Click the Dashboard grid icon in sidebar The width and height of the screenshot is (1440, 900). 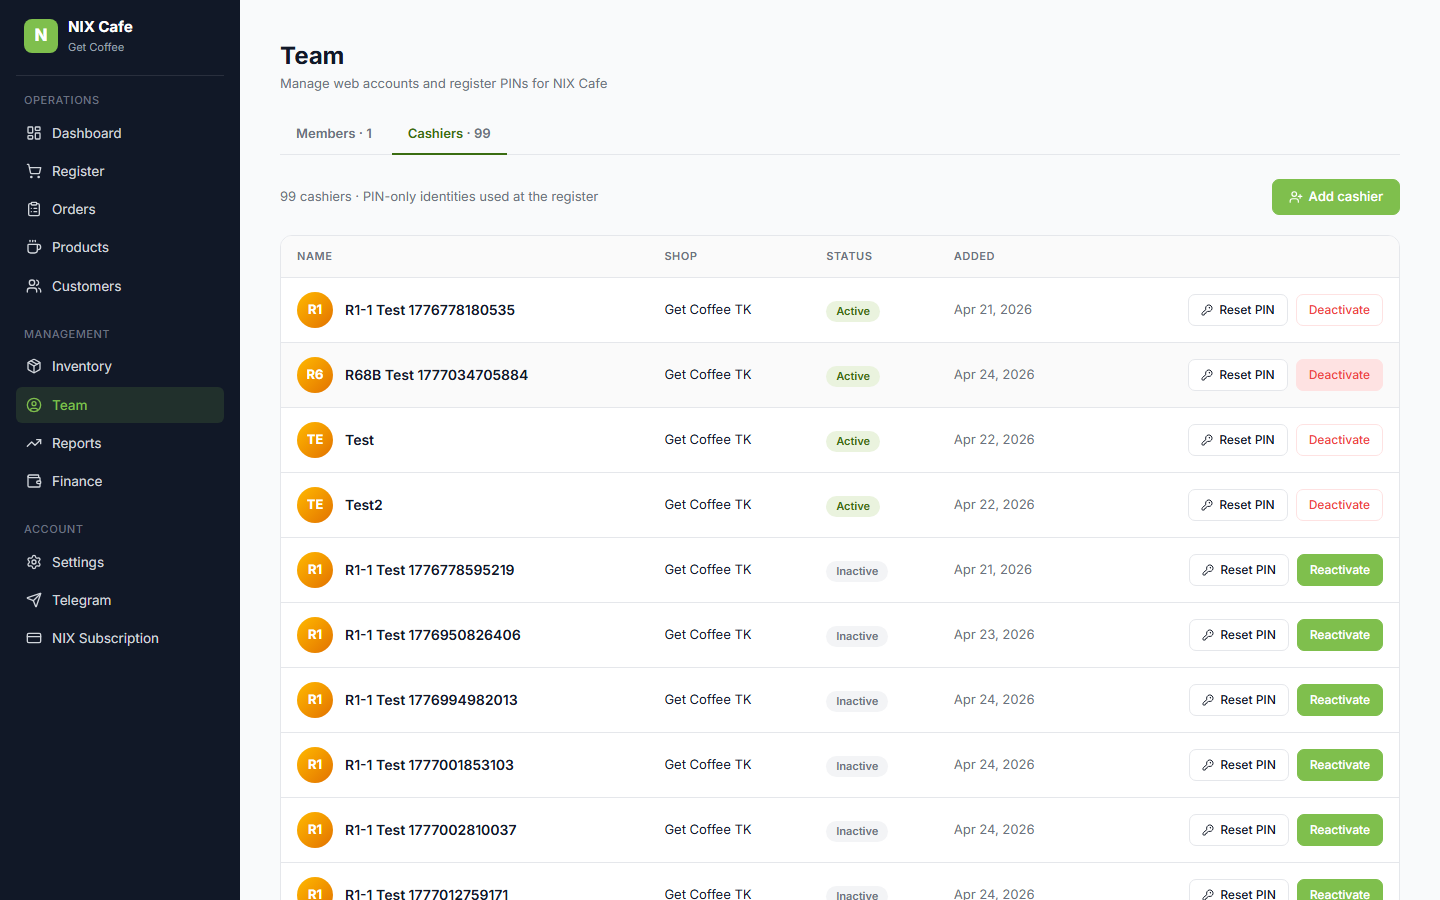pyautogui.click(x=34, y=133)
